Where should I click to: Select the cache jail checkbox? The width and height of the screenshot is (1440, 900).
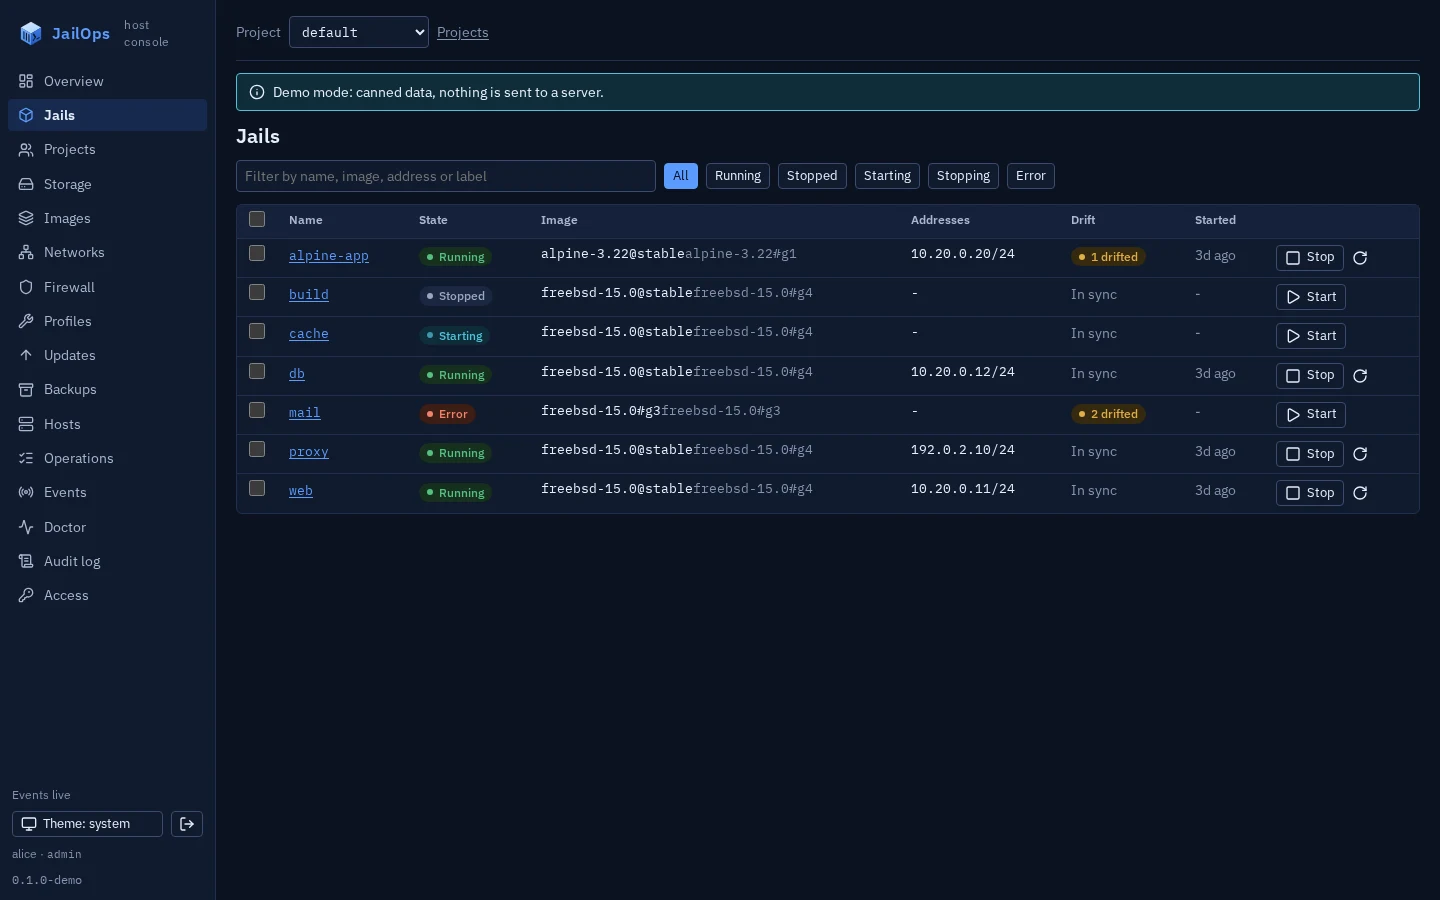(x=257, y=331)
